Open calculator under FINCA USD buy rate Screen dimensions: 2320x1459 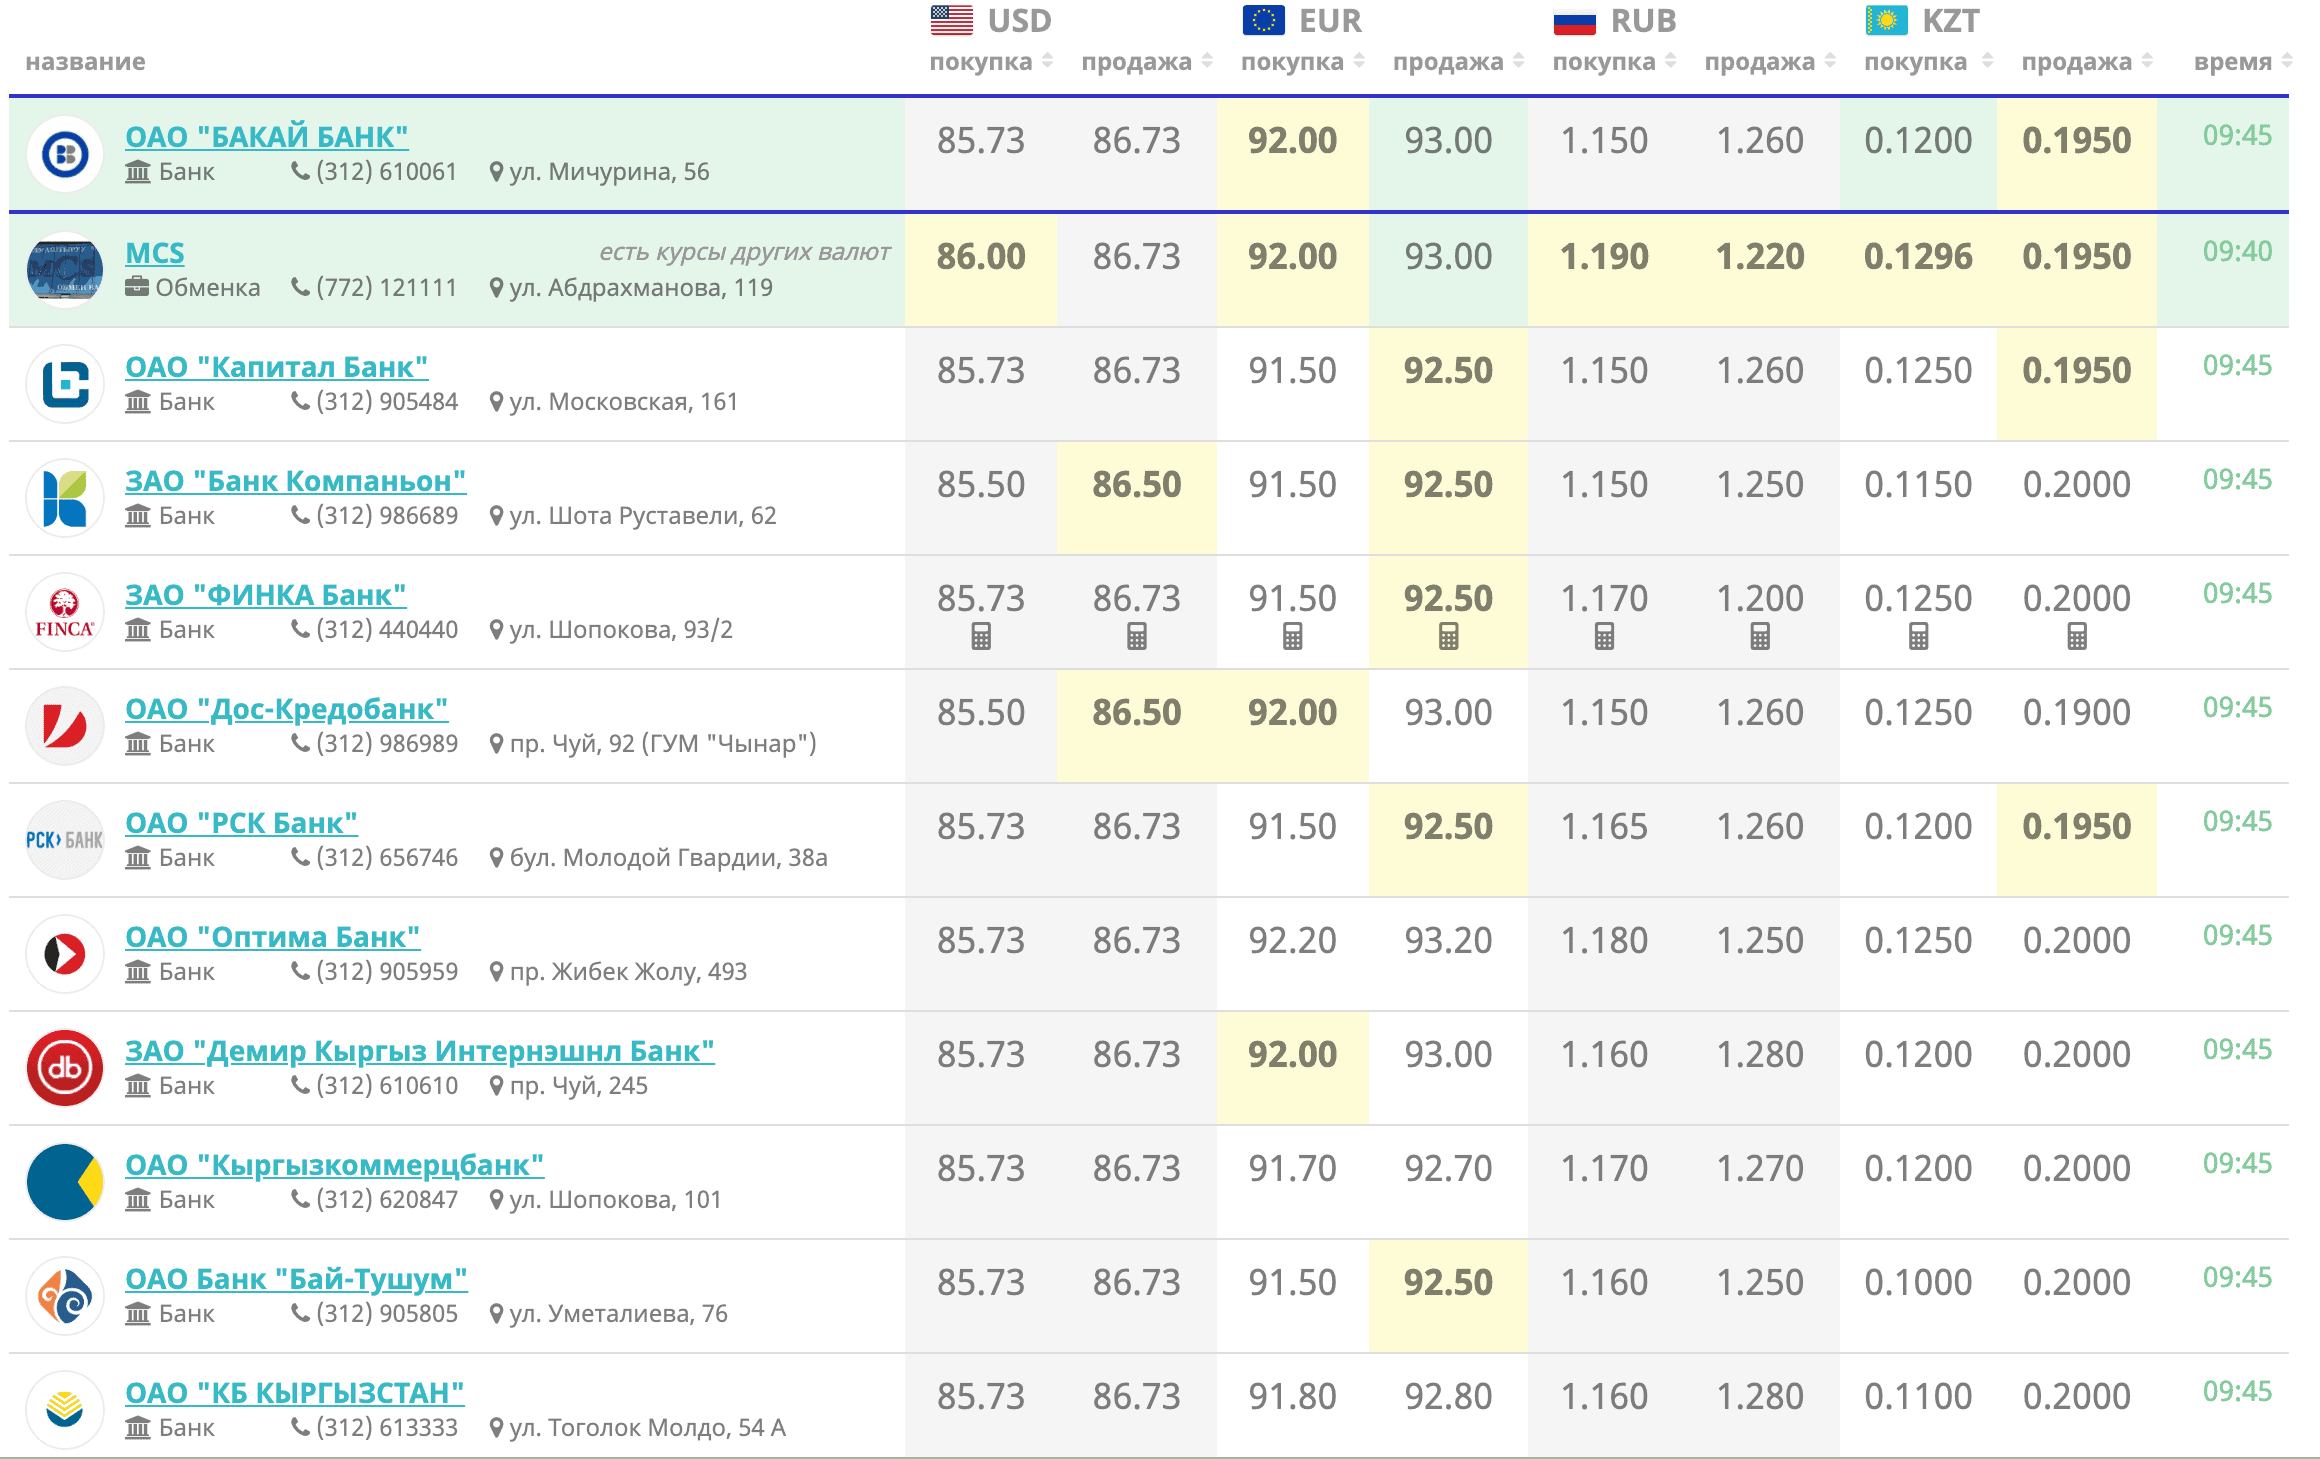[981, 636]
